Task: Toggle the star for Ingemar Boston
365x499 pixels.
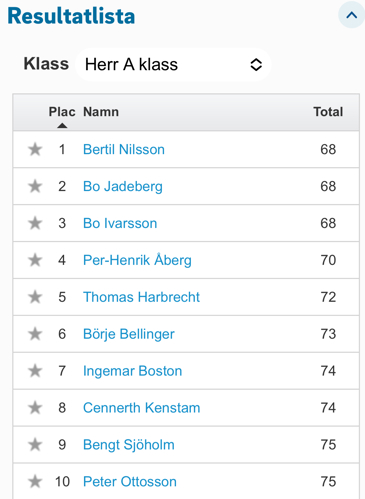Action: pyautogui.click(x=35, y=371)
